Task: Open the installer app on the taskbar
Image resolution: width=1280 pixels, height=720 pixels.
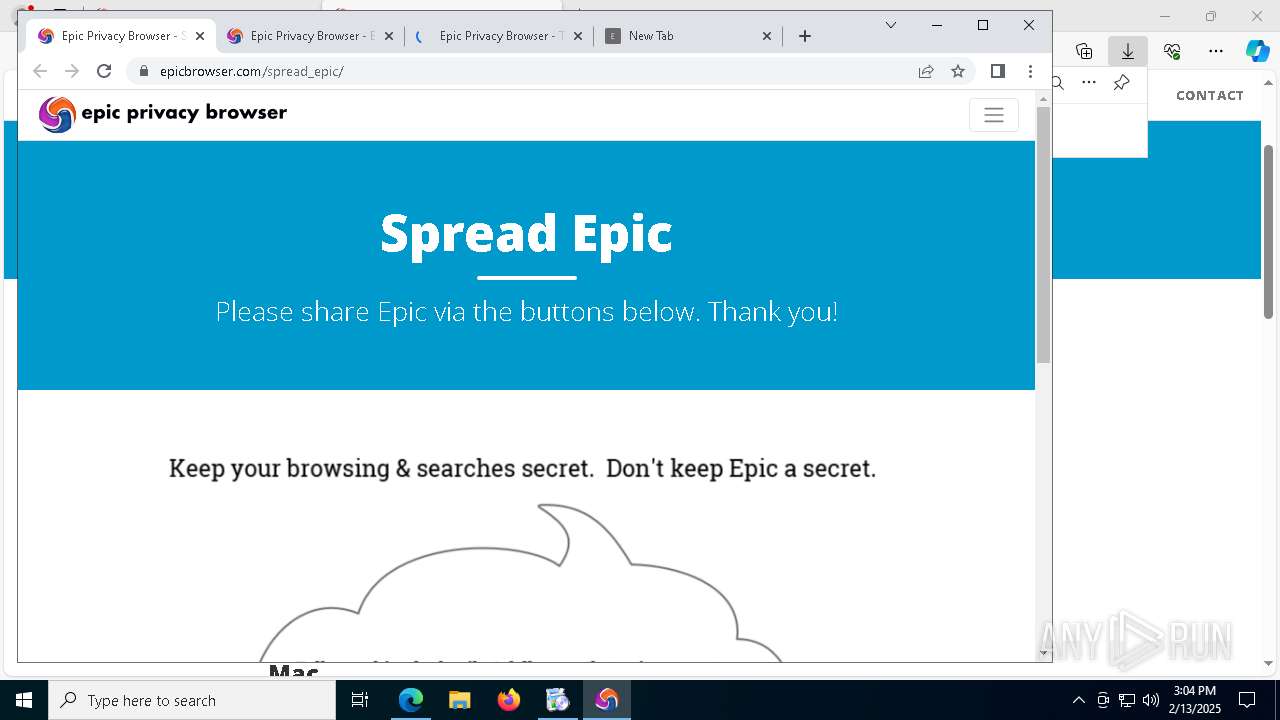Action: pyautogui.click(x=558, y=700)
